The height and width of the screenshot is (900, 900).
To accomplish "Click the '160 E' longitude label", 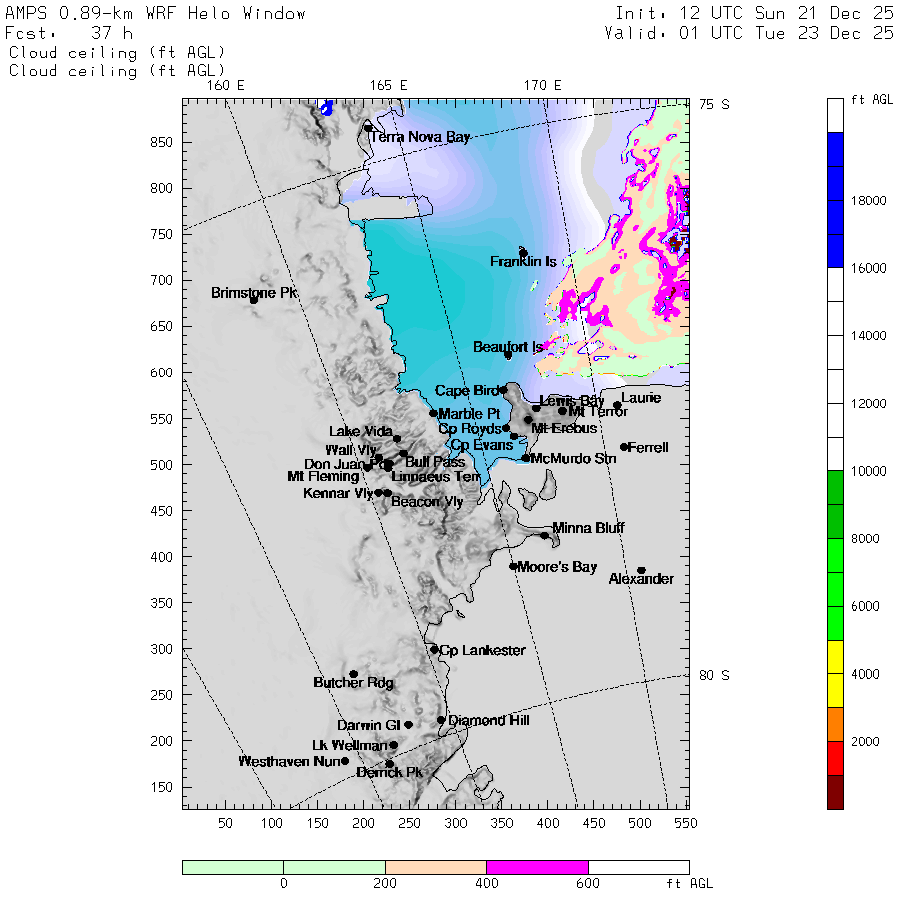I will click(x=226, y=86).
